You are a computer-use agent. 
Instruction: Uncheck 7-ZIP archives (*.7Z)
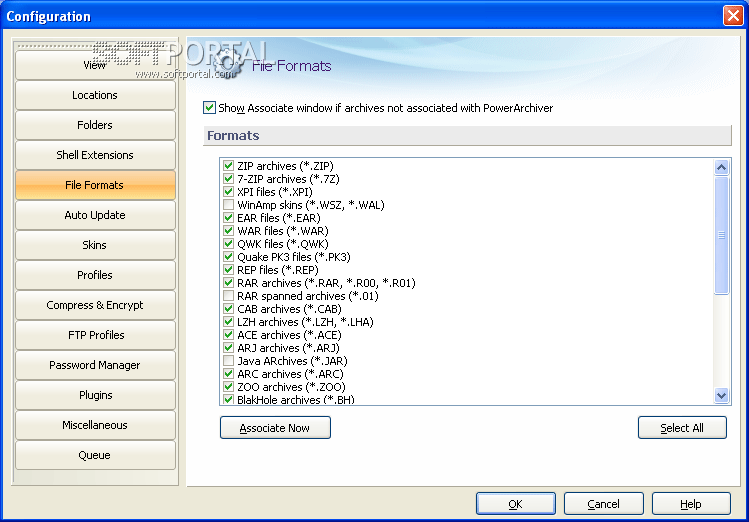[x=228, y=179]
